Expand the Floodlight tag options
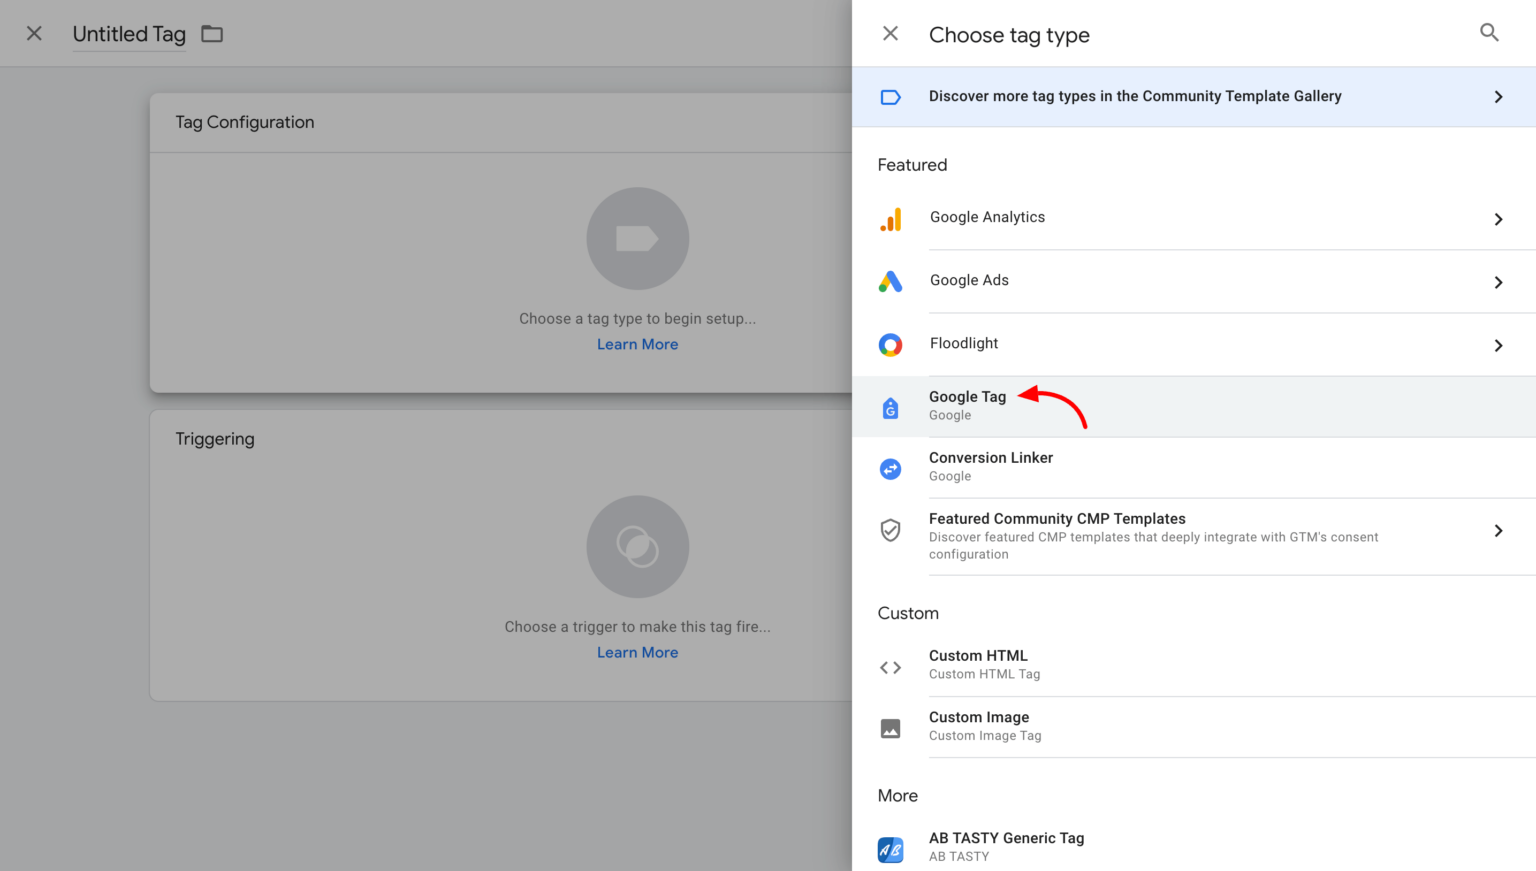Image resolution: width=1536 pixels, height=871 pixels. click(1498, 344)
